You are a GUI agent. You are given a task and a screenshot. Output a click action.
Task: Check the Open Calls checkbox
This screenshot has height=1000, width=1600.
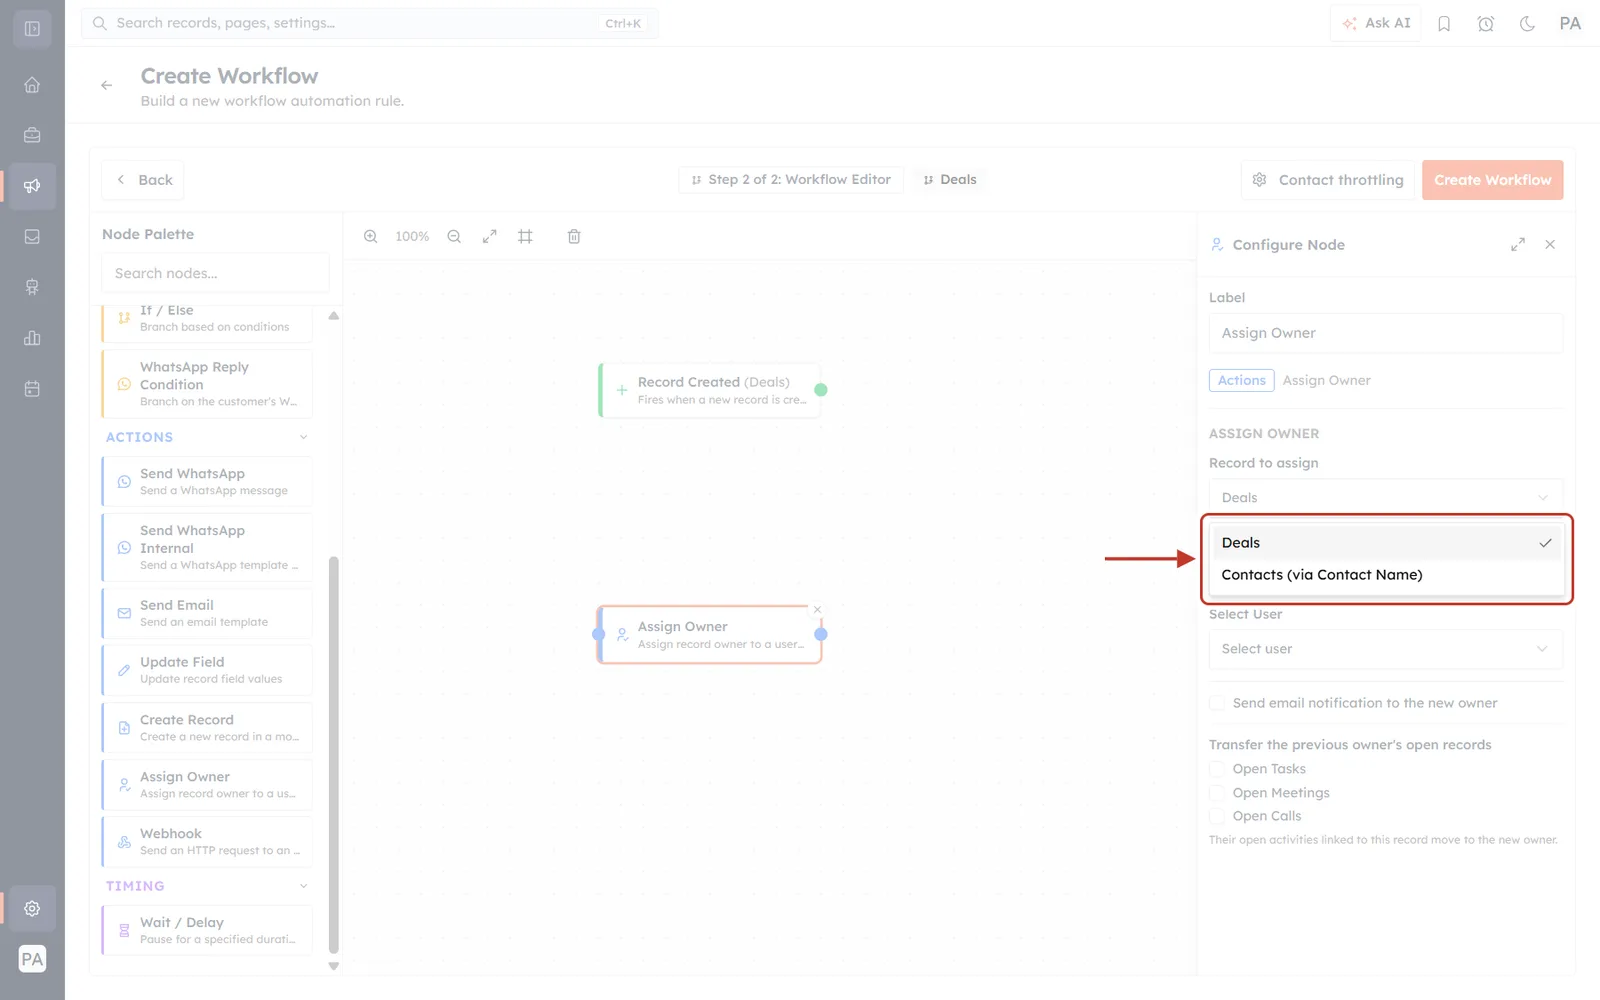click(x=1217, y=816)
